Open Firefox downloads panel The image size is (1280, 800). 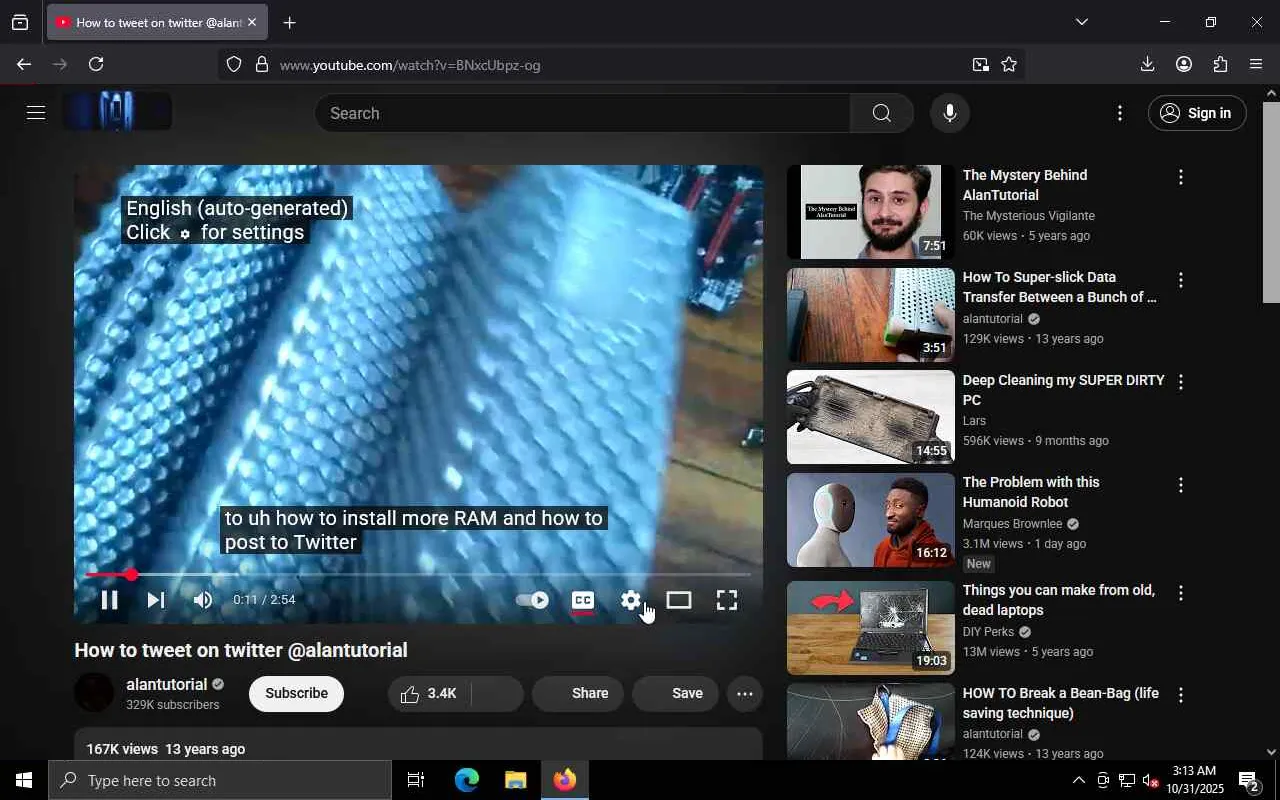coord(1147,64)
